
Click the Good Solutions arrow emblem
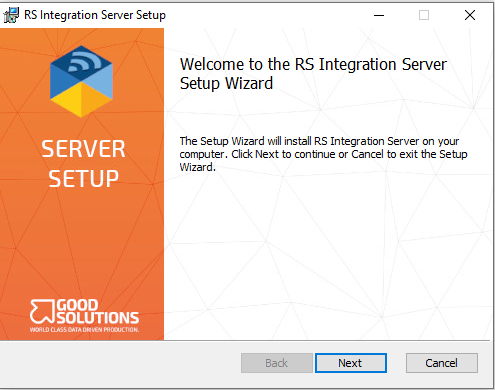coord(42,311)
